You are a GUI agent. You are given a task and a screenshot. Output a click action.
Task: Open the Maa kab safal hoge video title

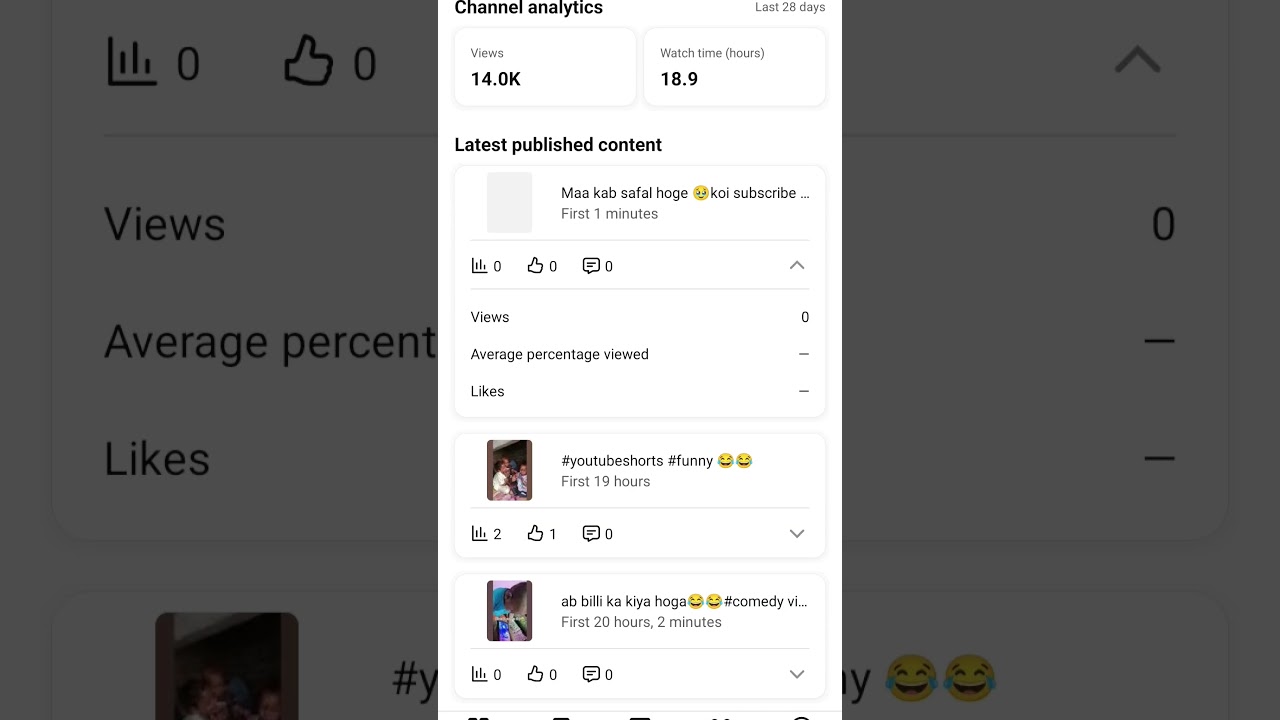[x=685, y=193]
